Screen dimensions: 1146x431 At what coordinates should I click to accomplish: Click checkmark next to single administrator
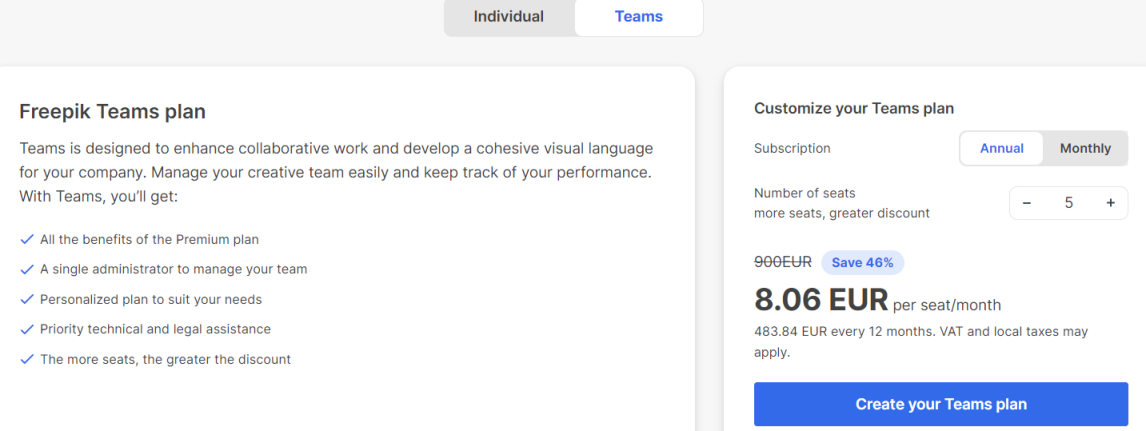click(27, 270)
